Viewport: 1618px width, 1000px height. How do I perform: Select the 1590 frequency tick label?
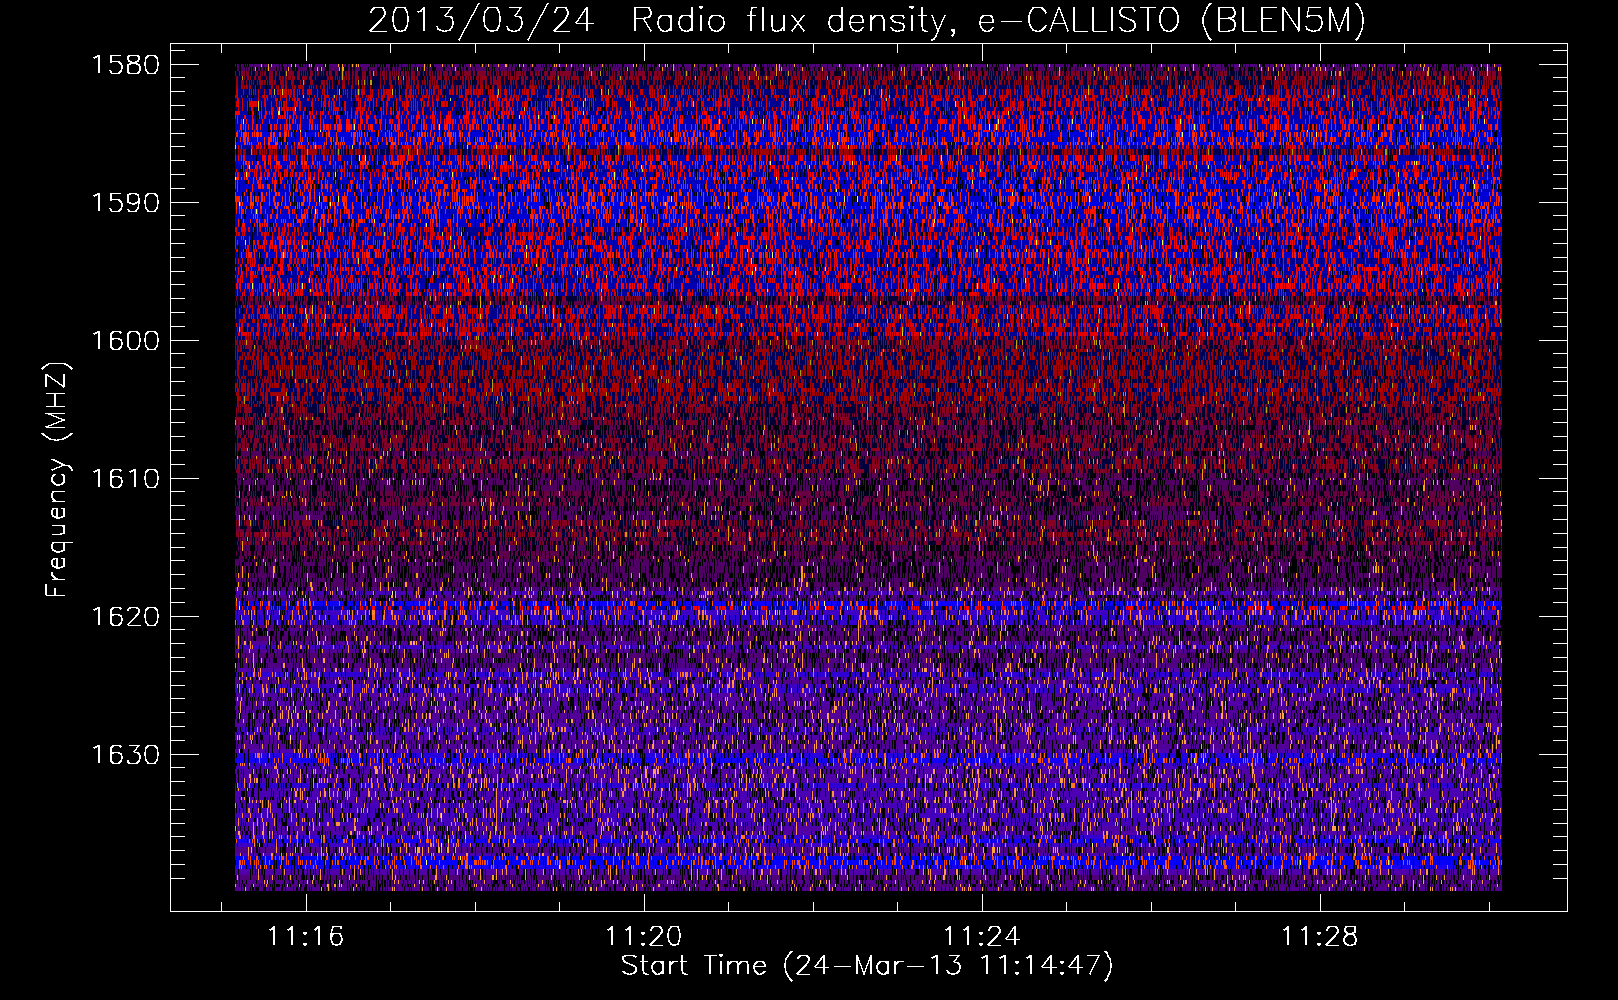click(x=125, y=203)
